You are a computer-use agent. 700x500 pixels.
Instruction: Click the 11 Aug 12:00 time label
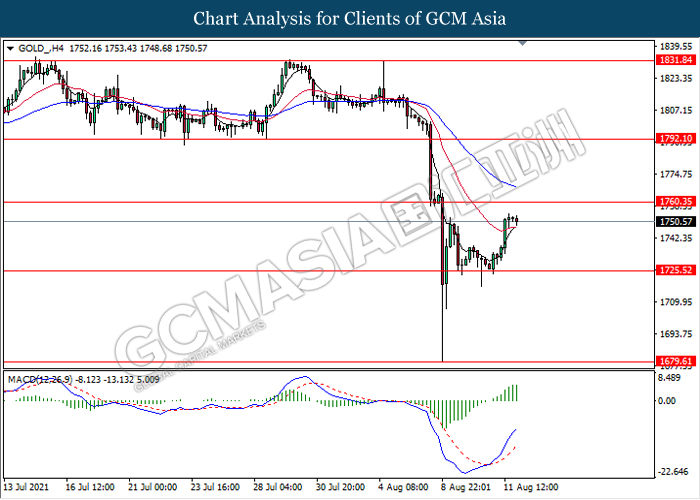531,487
